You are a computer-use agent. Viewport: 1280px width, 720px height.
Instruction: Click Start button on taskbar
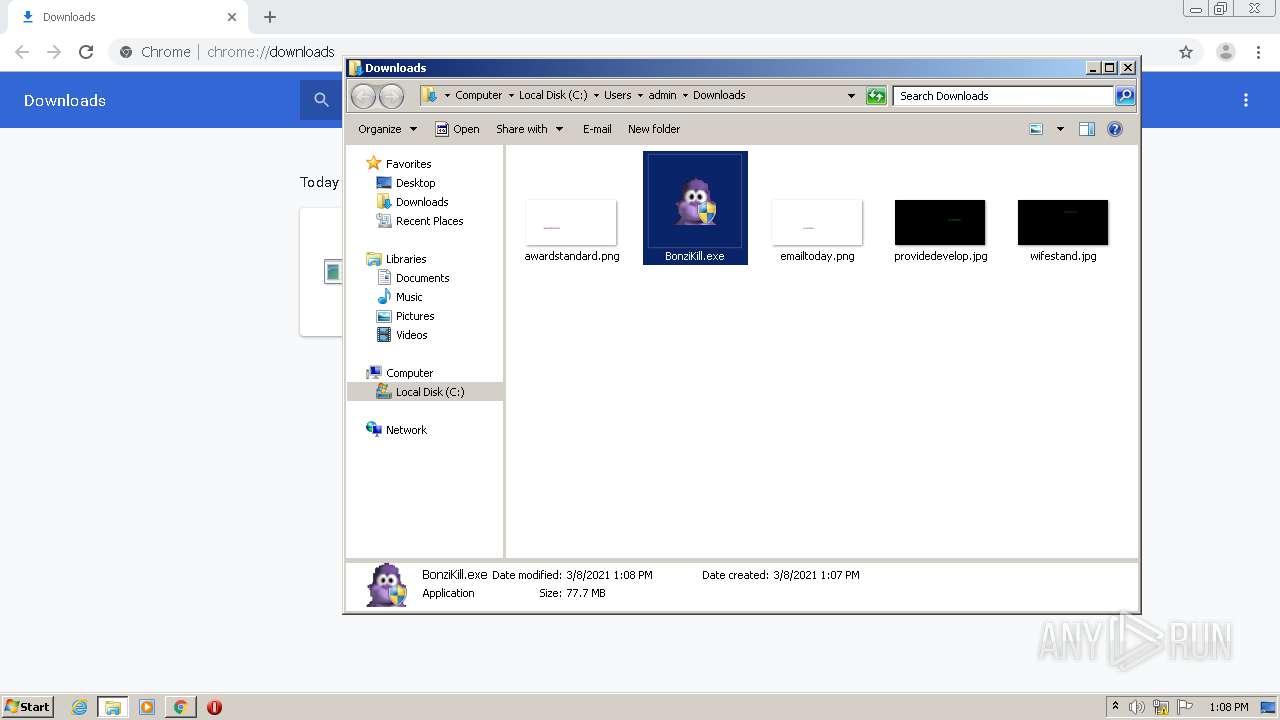point(27,707)
